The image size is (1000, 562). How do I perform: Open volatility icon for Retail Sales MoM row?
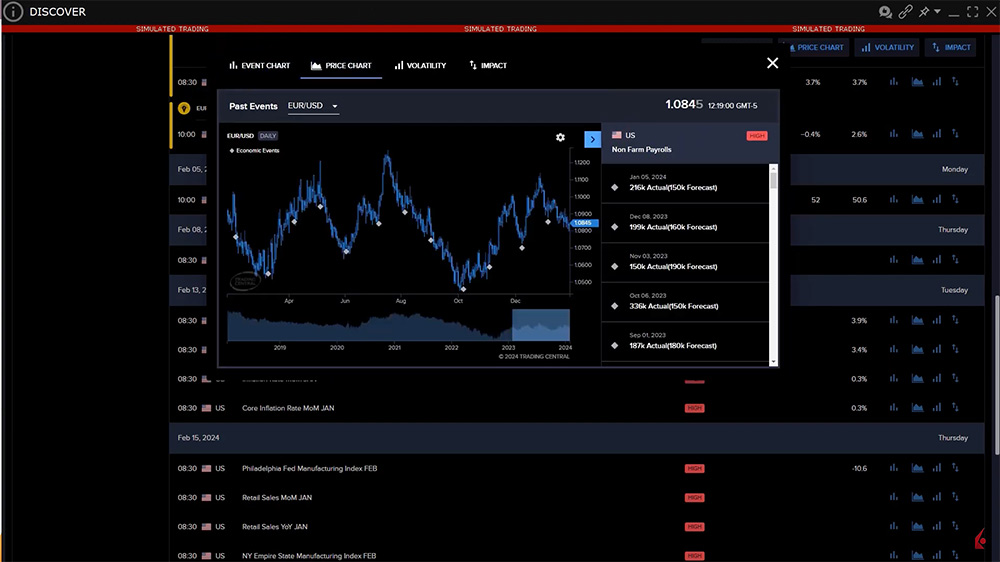coord(936,498)
